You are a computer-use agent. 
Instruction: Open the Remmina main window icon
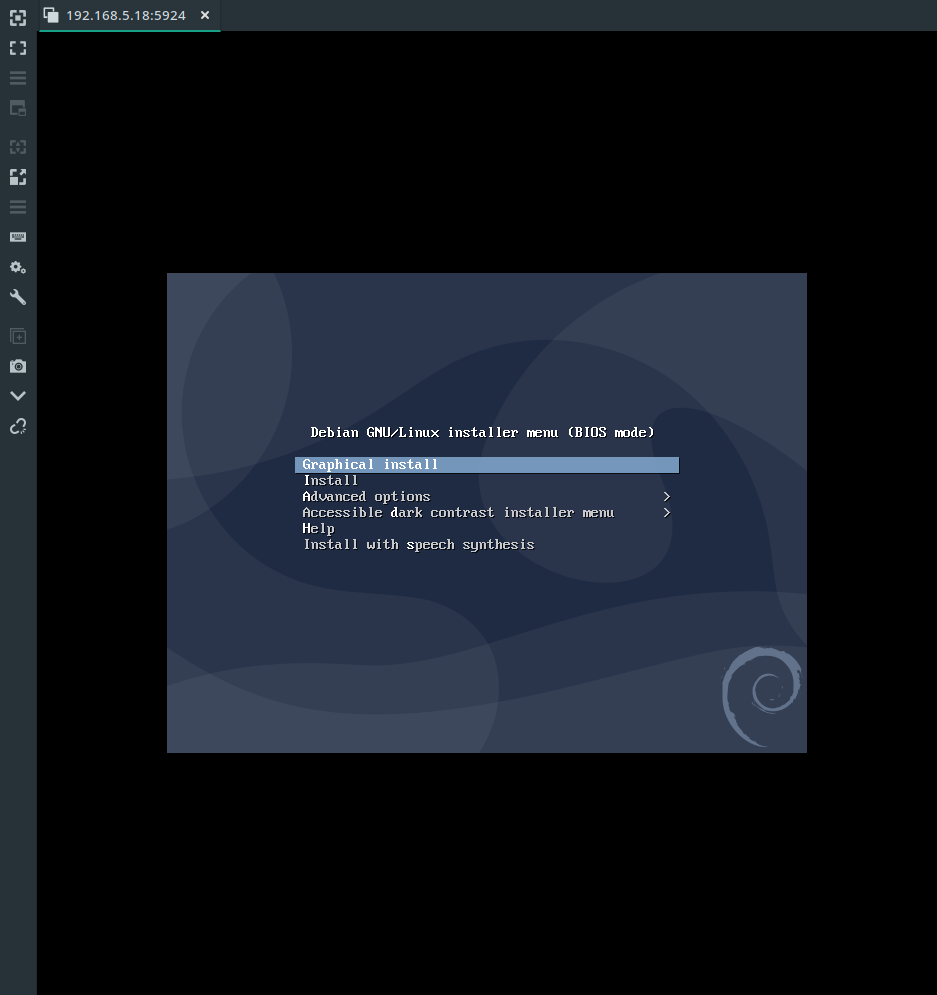(x=18, y=18)
